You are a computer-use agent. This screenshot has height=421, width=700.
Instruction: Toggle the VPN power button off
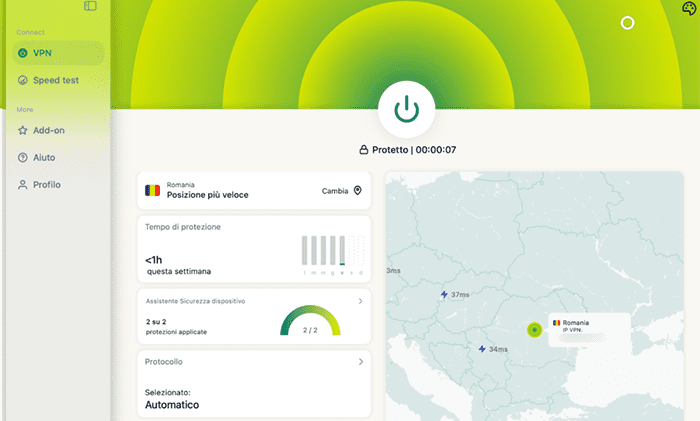pos(406,109)
